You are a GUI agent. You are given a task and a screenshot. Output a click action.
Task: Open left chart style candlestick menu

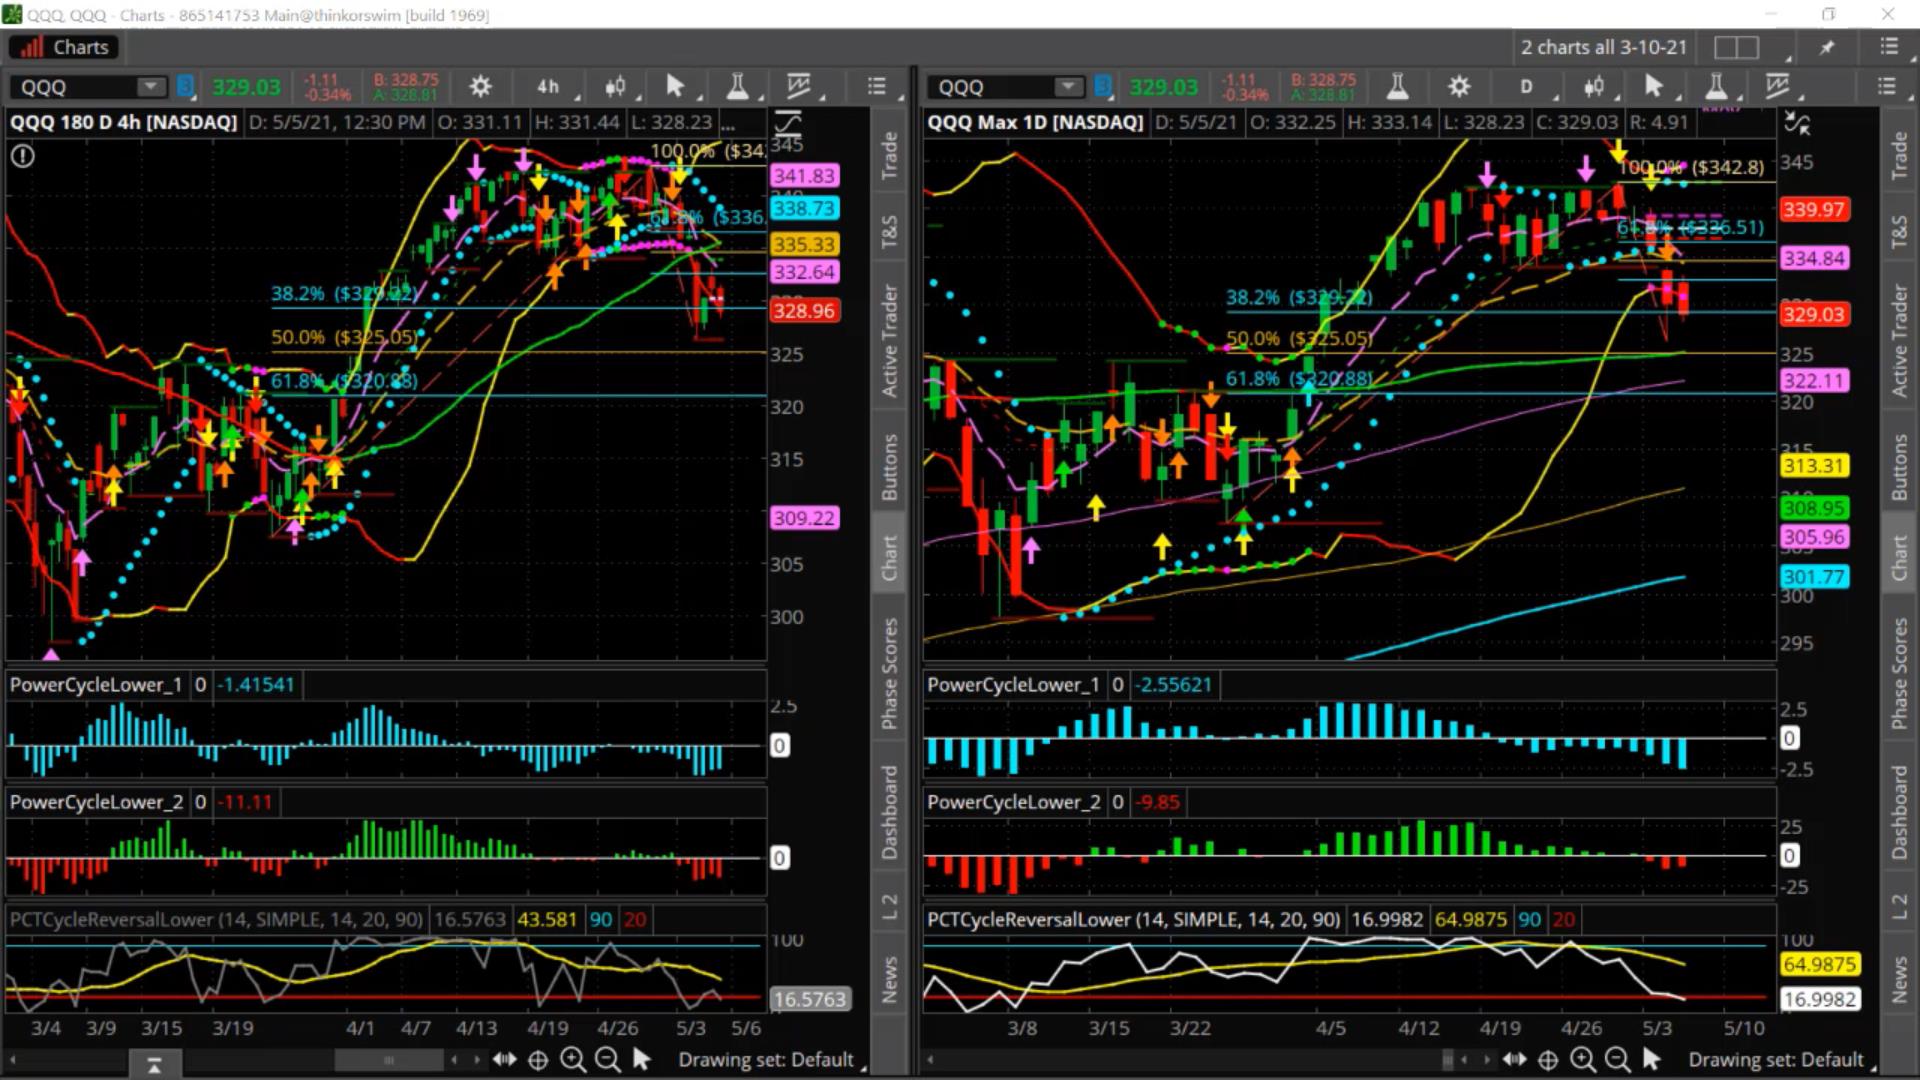click(x=616, y=87)
